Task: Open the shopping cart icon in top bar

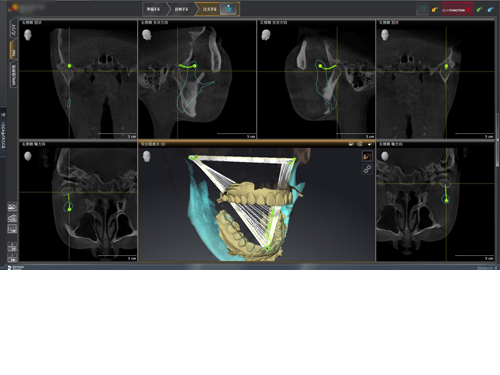Action: click(x=422, y=9)
